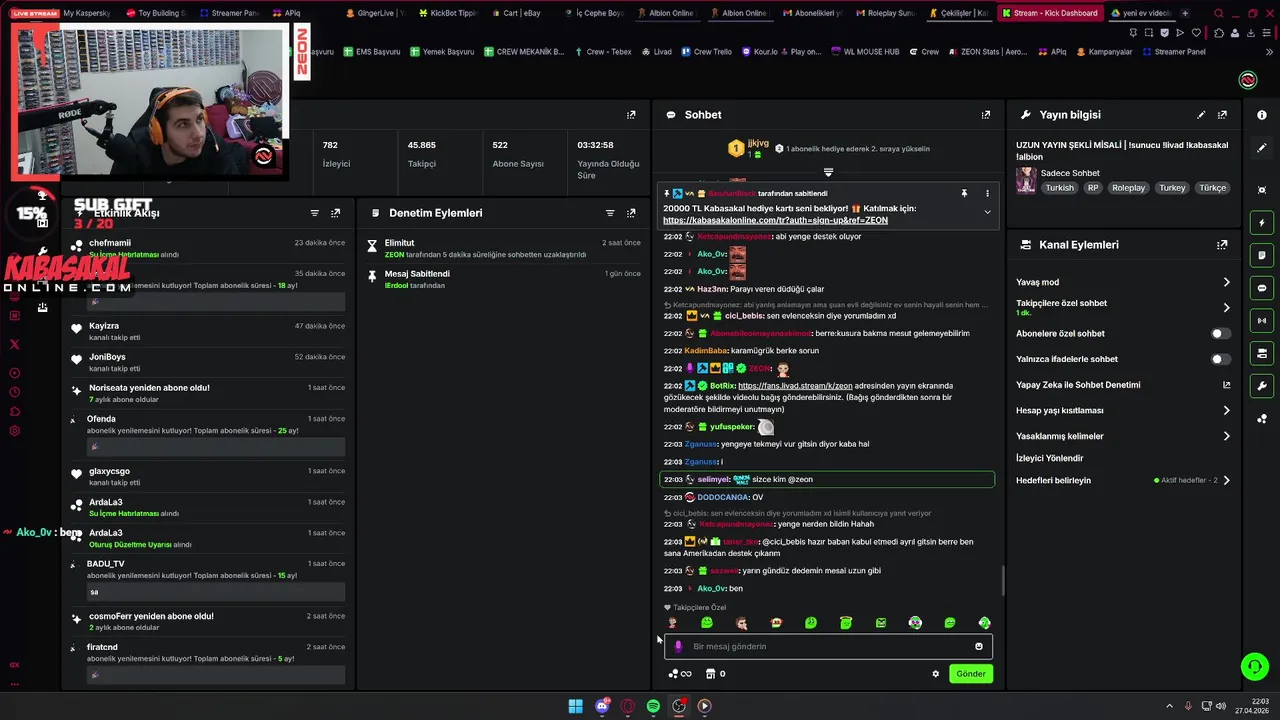The width and height of the screenshot is (1280, 720).
Task: Collapse the gift leaderboard arrow below jjkjvg
Action: click(x=828, y=172)
